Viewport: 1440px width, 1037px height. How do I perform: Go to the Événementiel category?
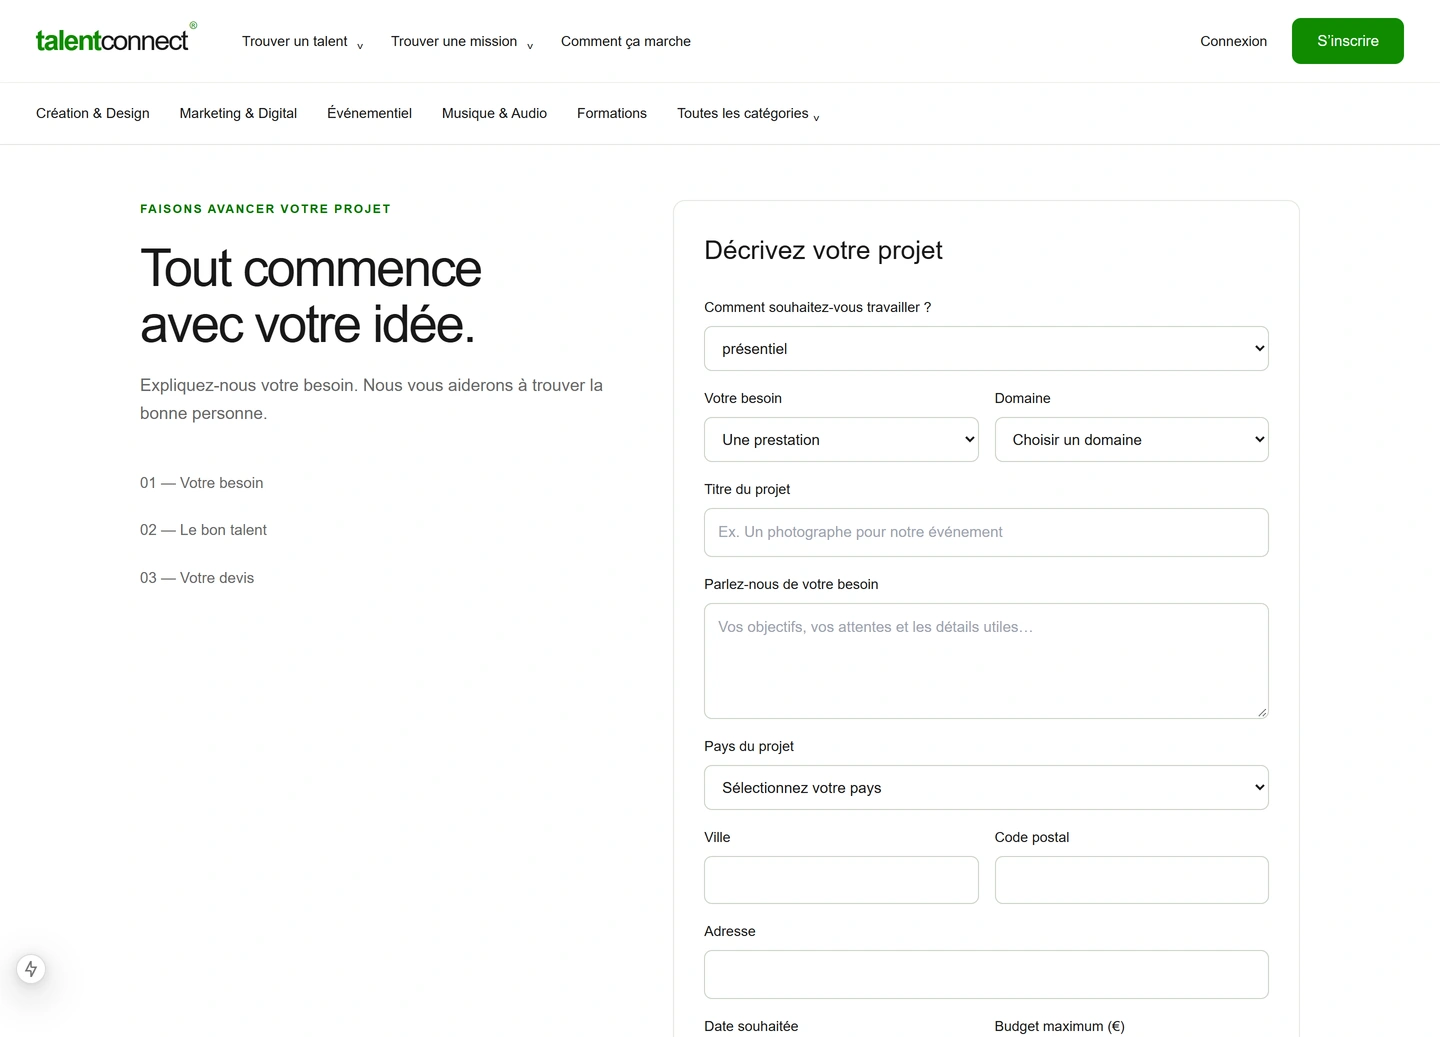coord(369,113)
